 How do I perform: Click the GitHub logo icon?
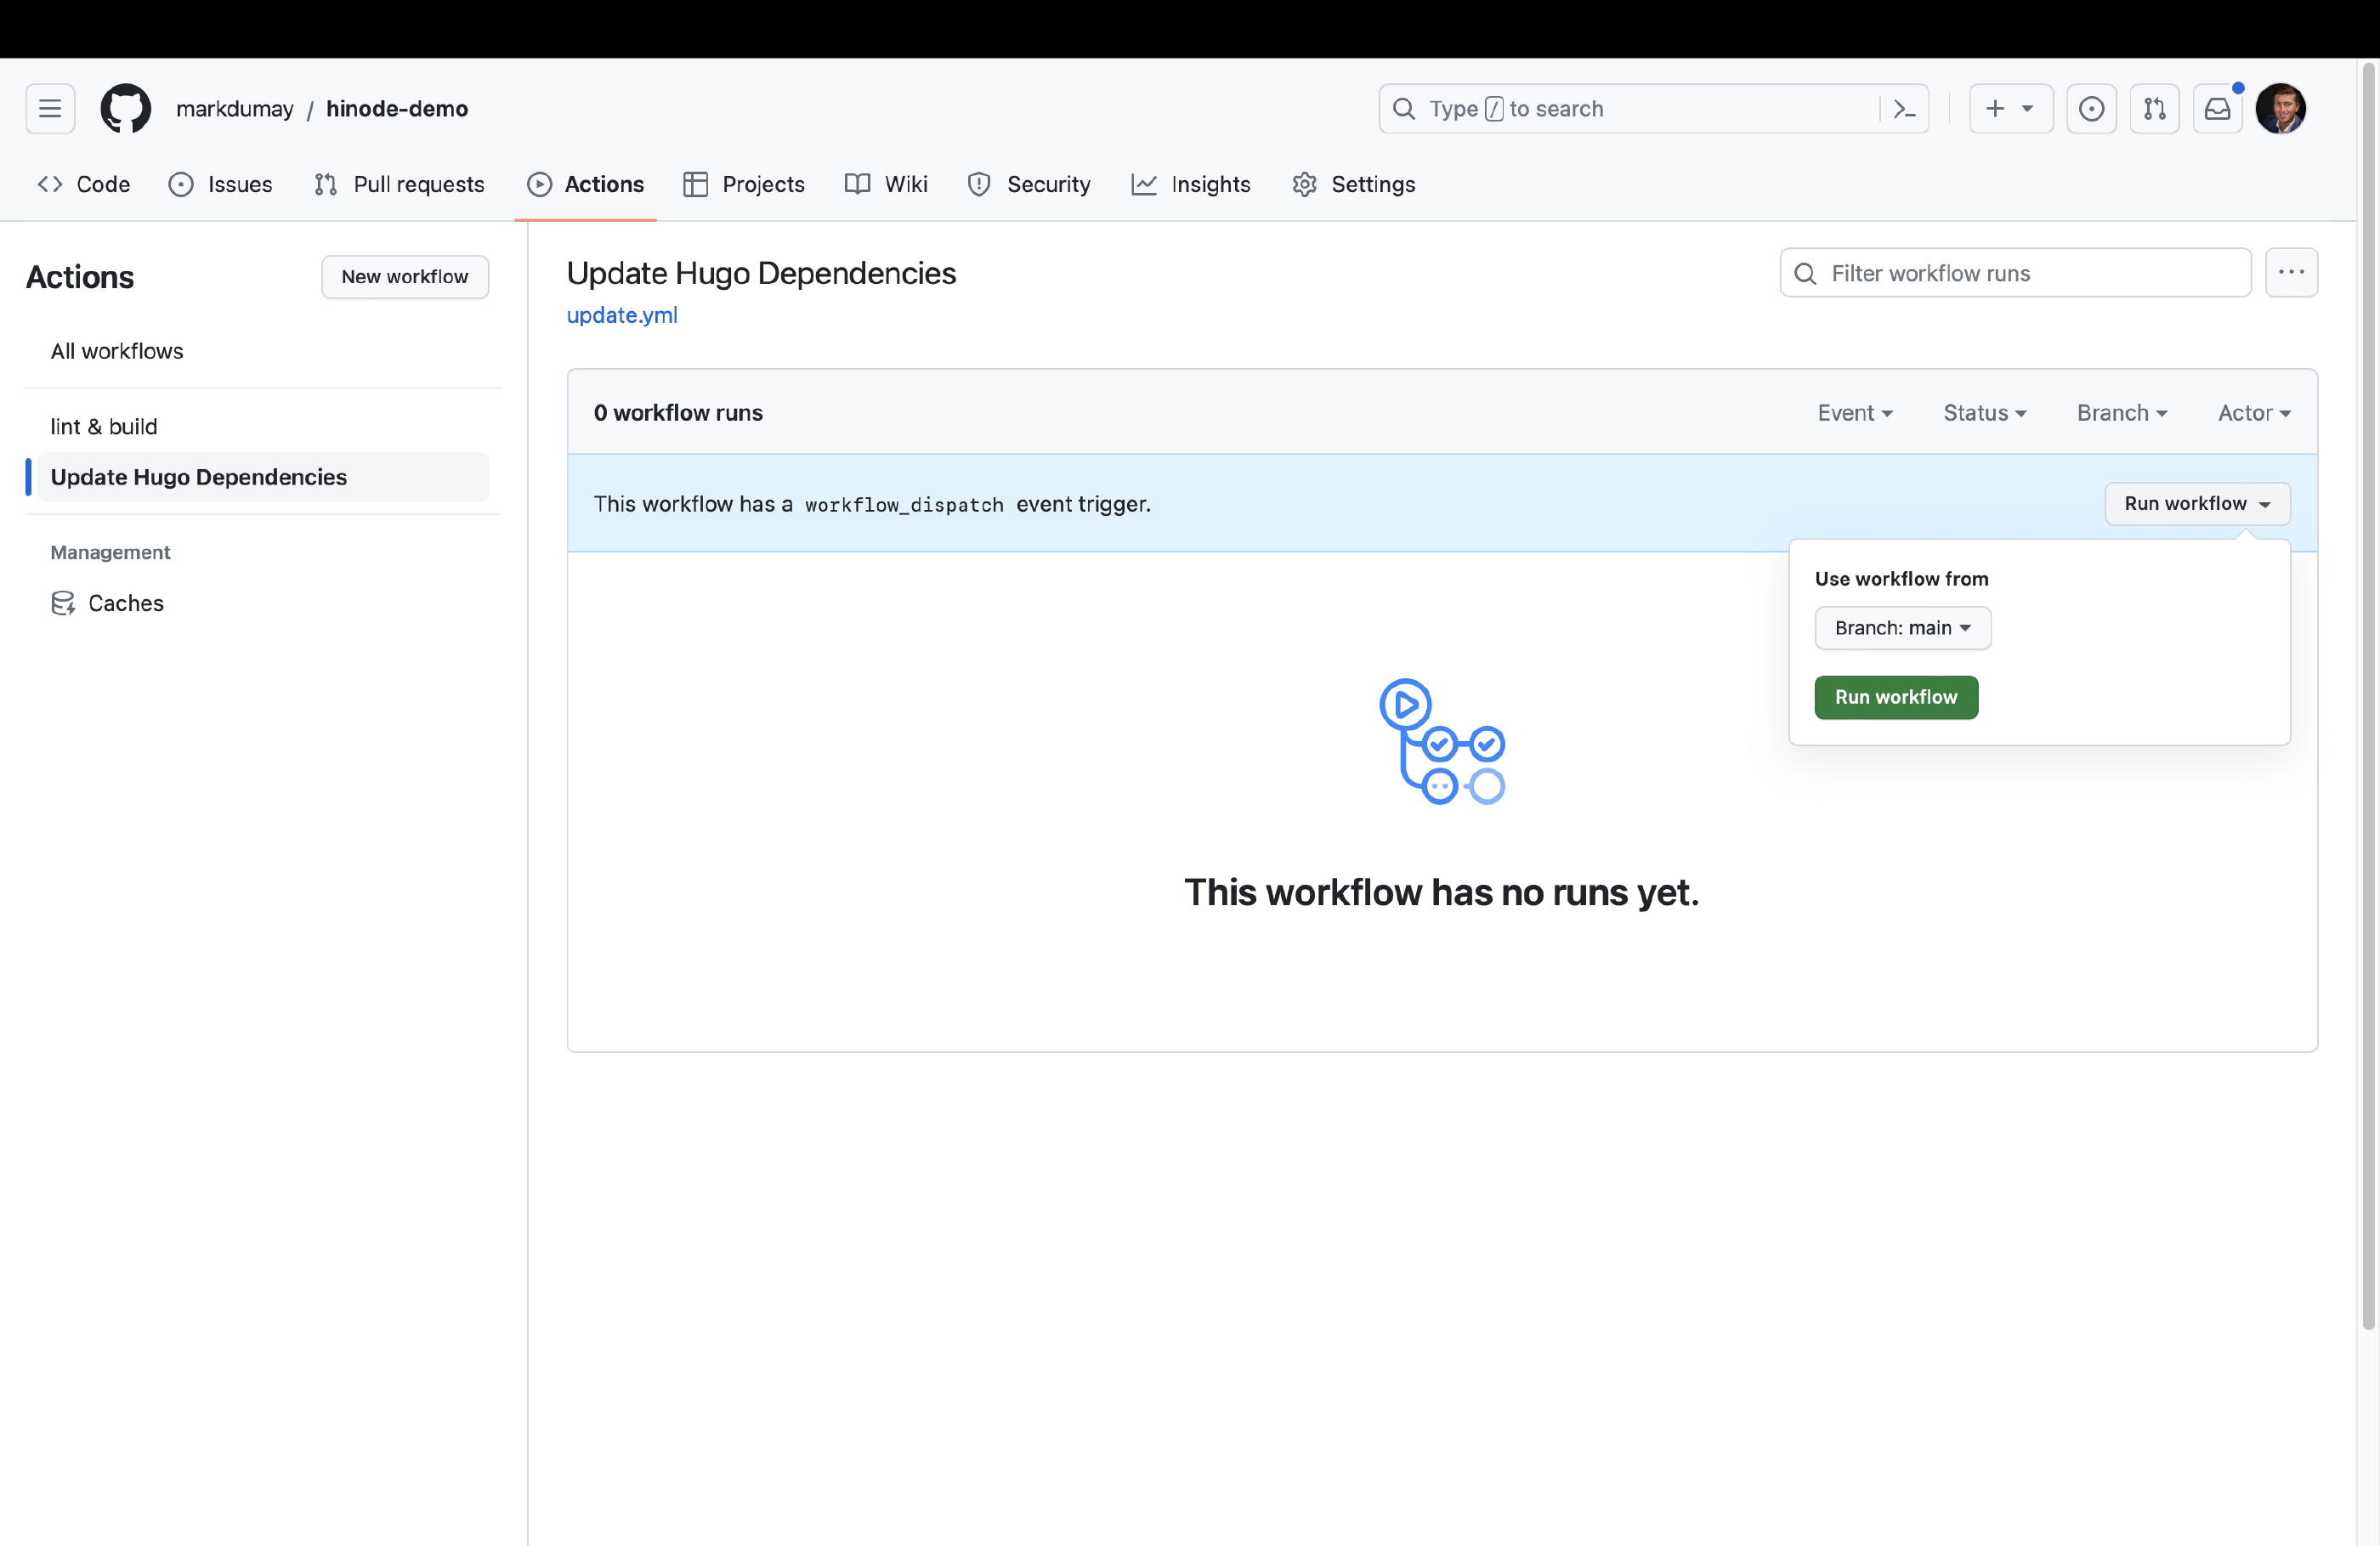coord(125,108)
